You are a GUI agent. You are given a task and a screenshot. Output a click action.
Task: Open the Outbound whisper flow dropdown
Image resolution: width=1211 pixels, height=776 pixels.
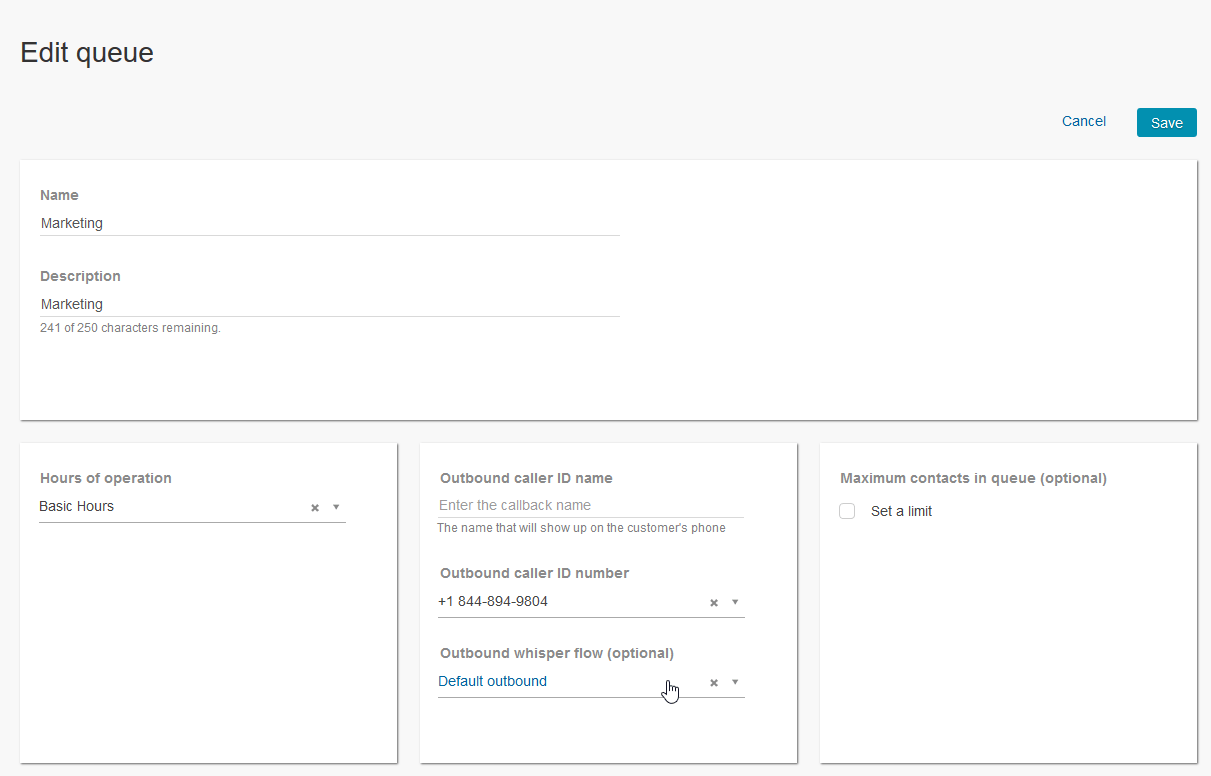point(735,682)
